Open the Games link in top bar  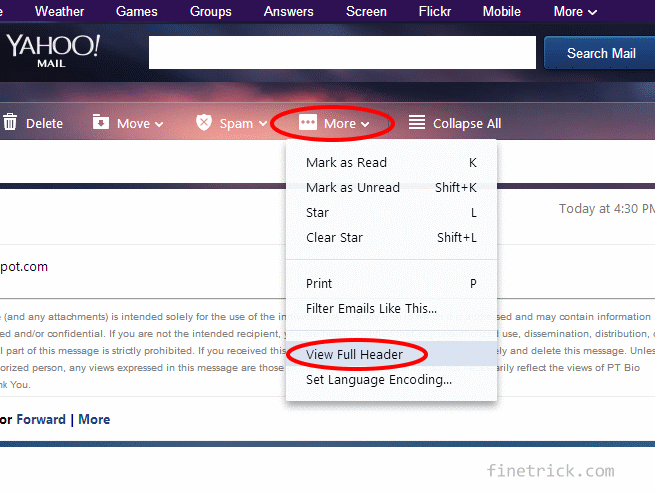137,11
